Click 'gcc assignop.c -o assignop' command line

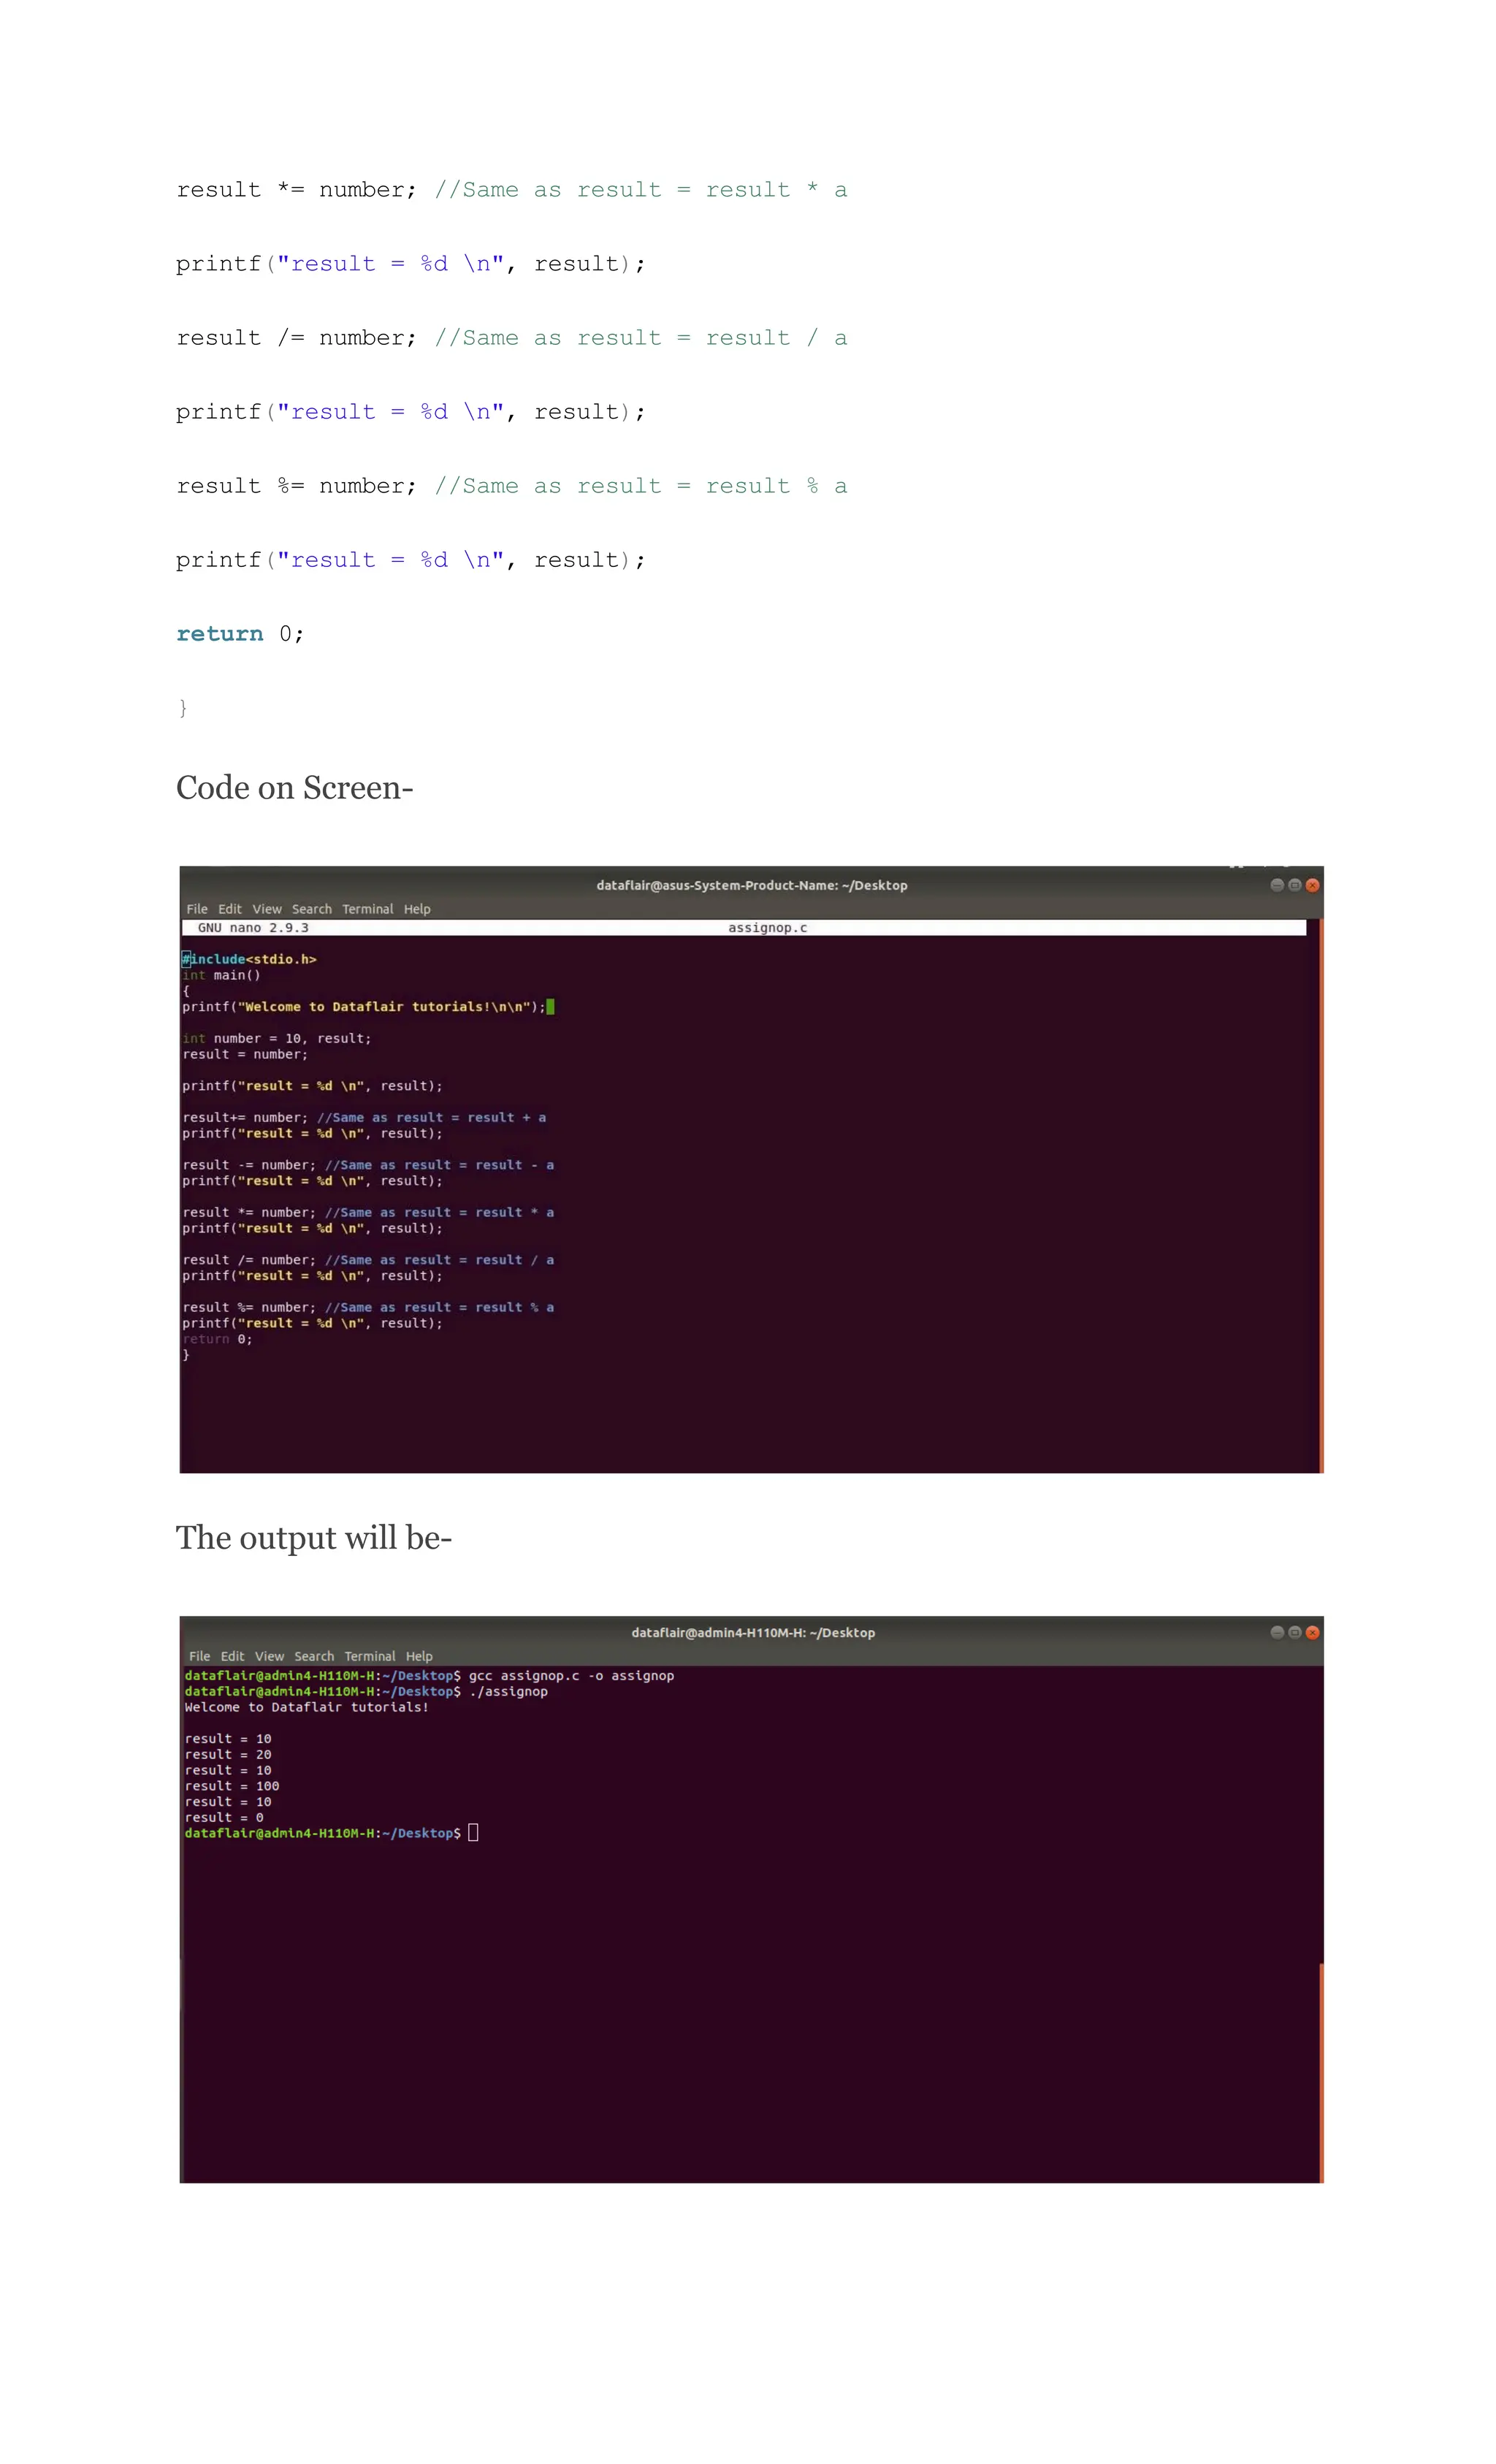point(429,1676)
